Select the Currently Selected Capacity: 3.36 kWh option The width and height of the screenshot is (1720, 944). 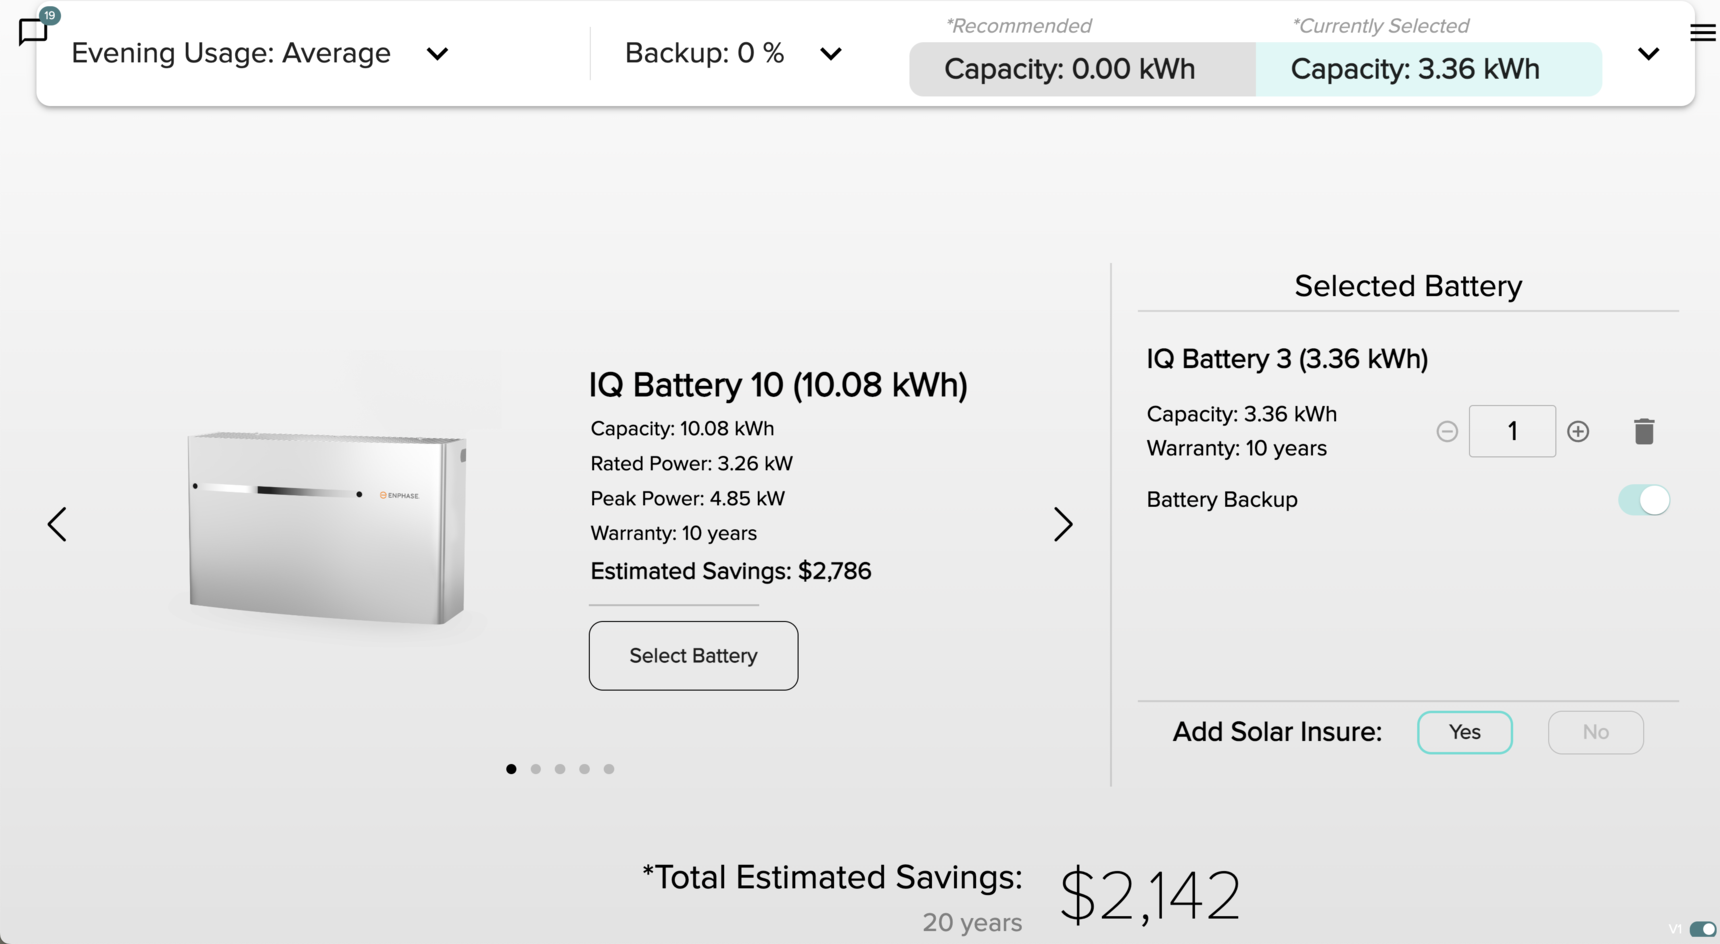[1429, 69]
